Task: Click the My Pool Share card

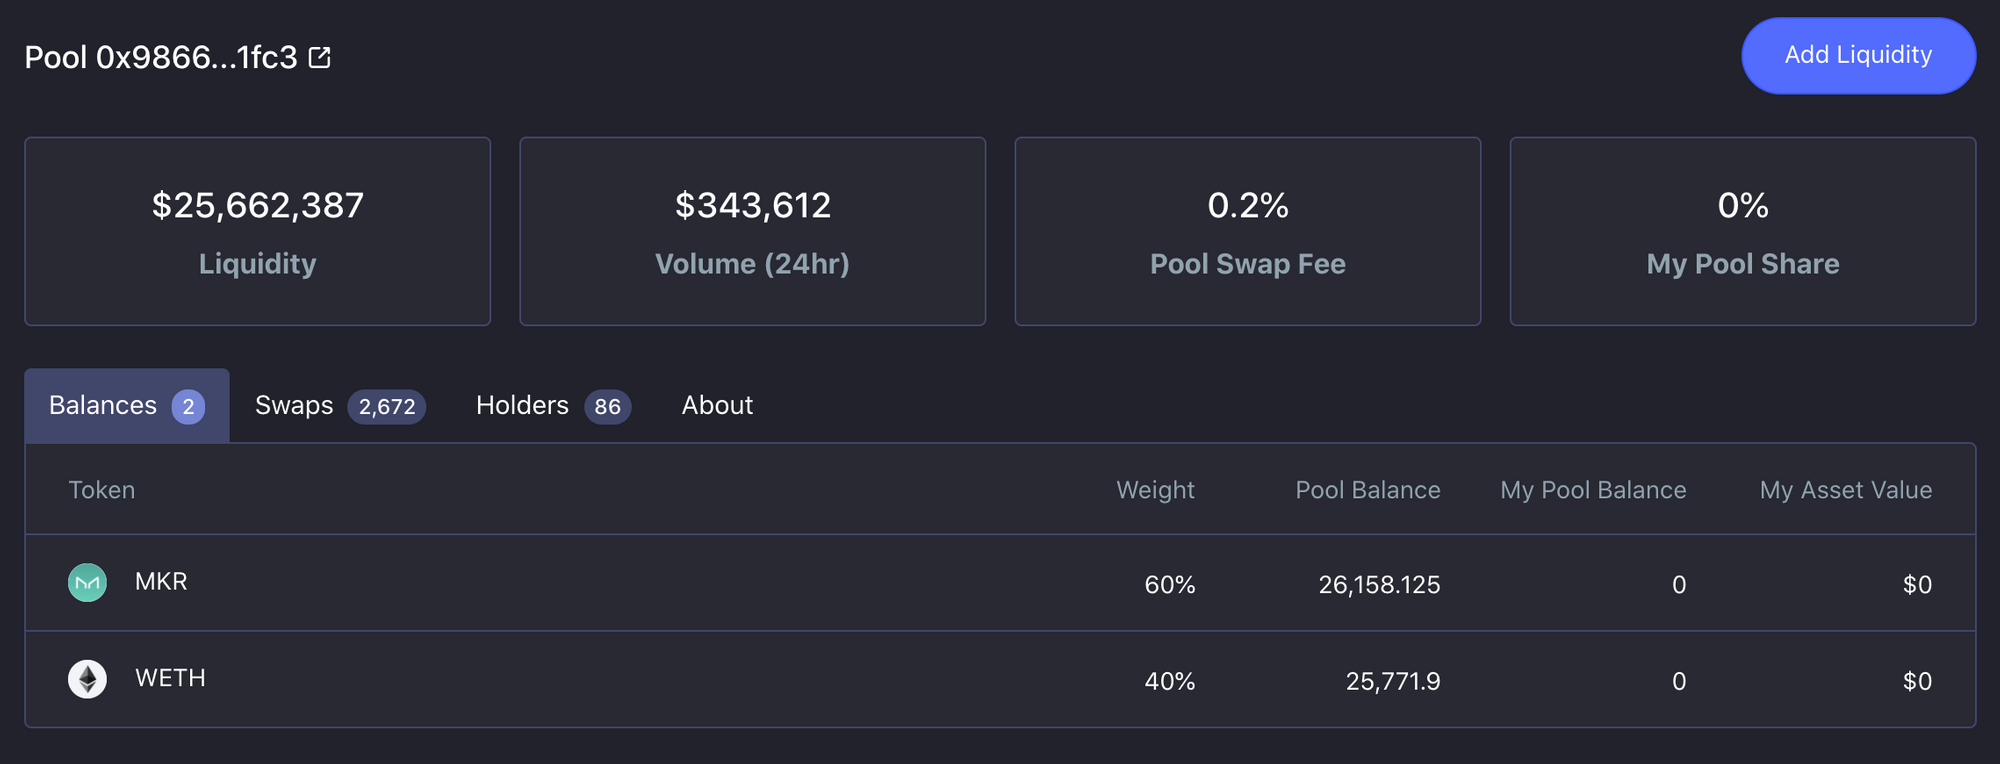Action: tap(1743, 231)
